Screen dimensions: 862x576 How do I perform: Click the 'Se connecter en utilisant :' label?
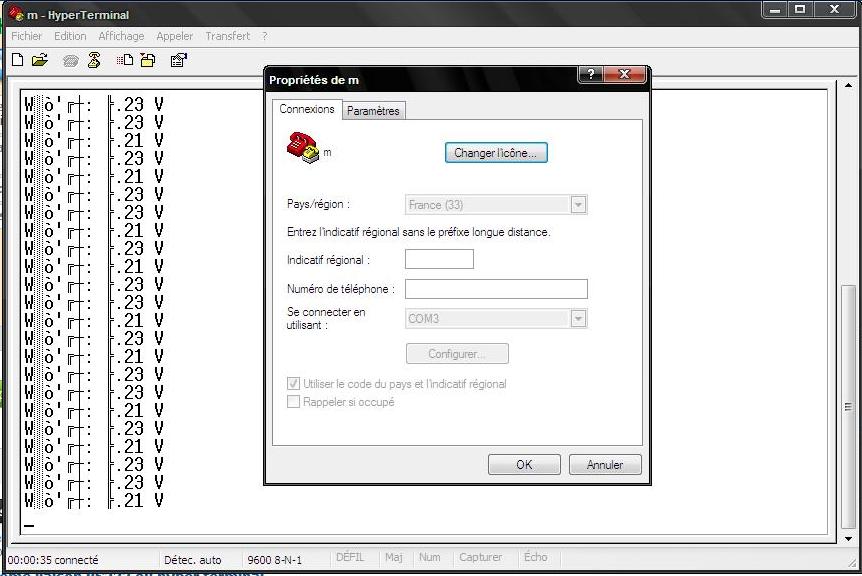tap(325, 318)
